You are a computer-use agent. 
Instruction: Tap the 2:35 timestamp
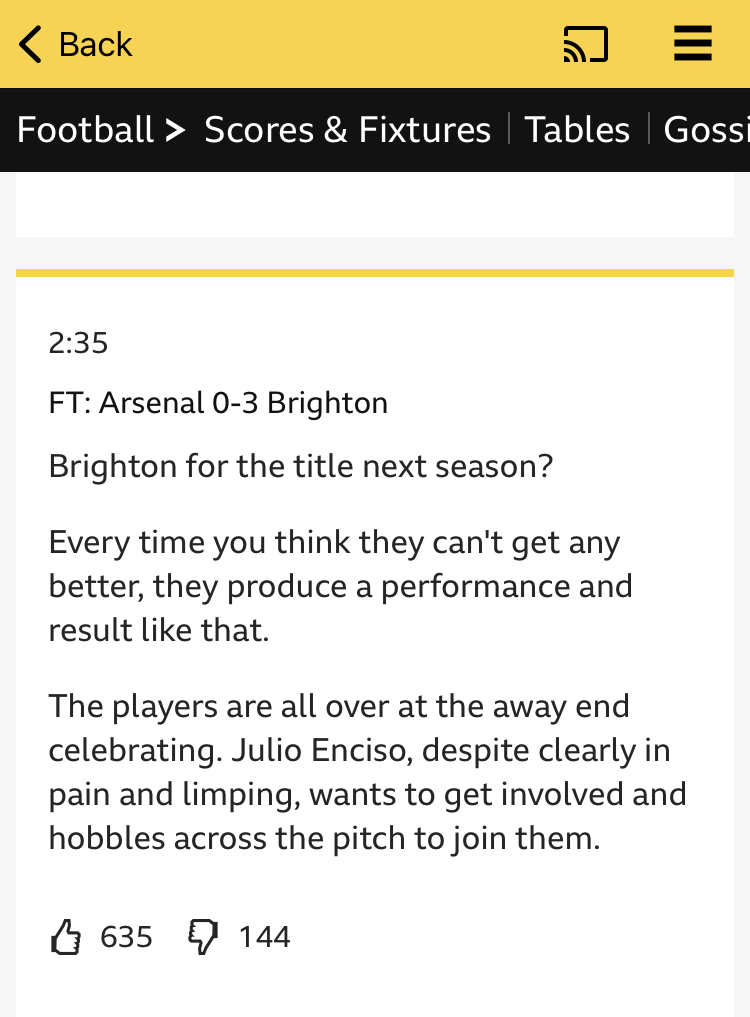coord(78,342)
